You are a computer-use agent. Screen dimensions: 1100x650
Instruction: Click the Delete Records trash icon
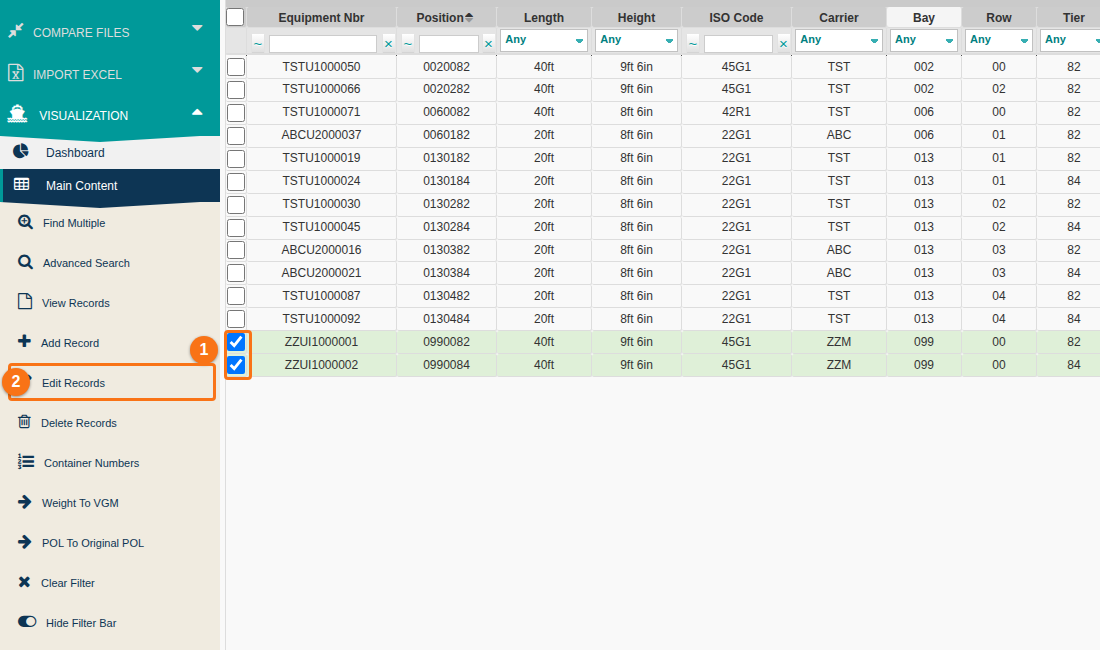point(25,421)
